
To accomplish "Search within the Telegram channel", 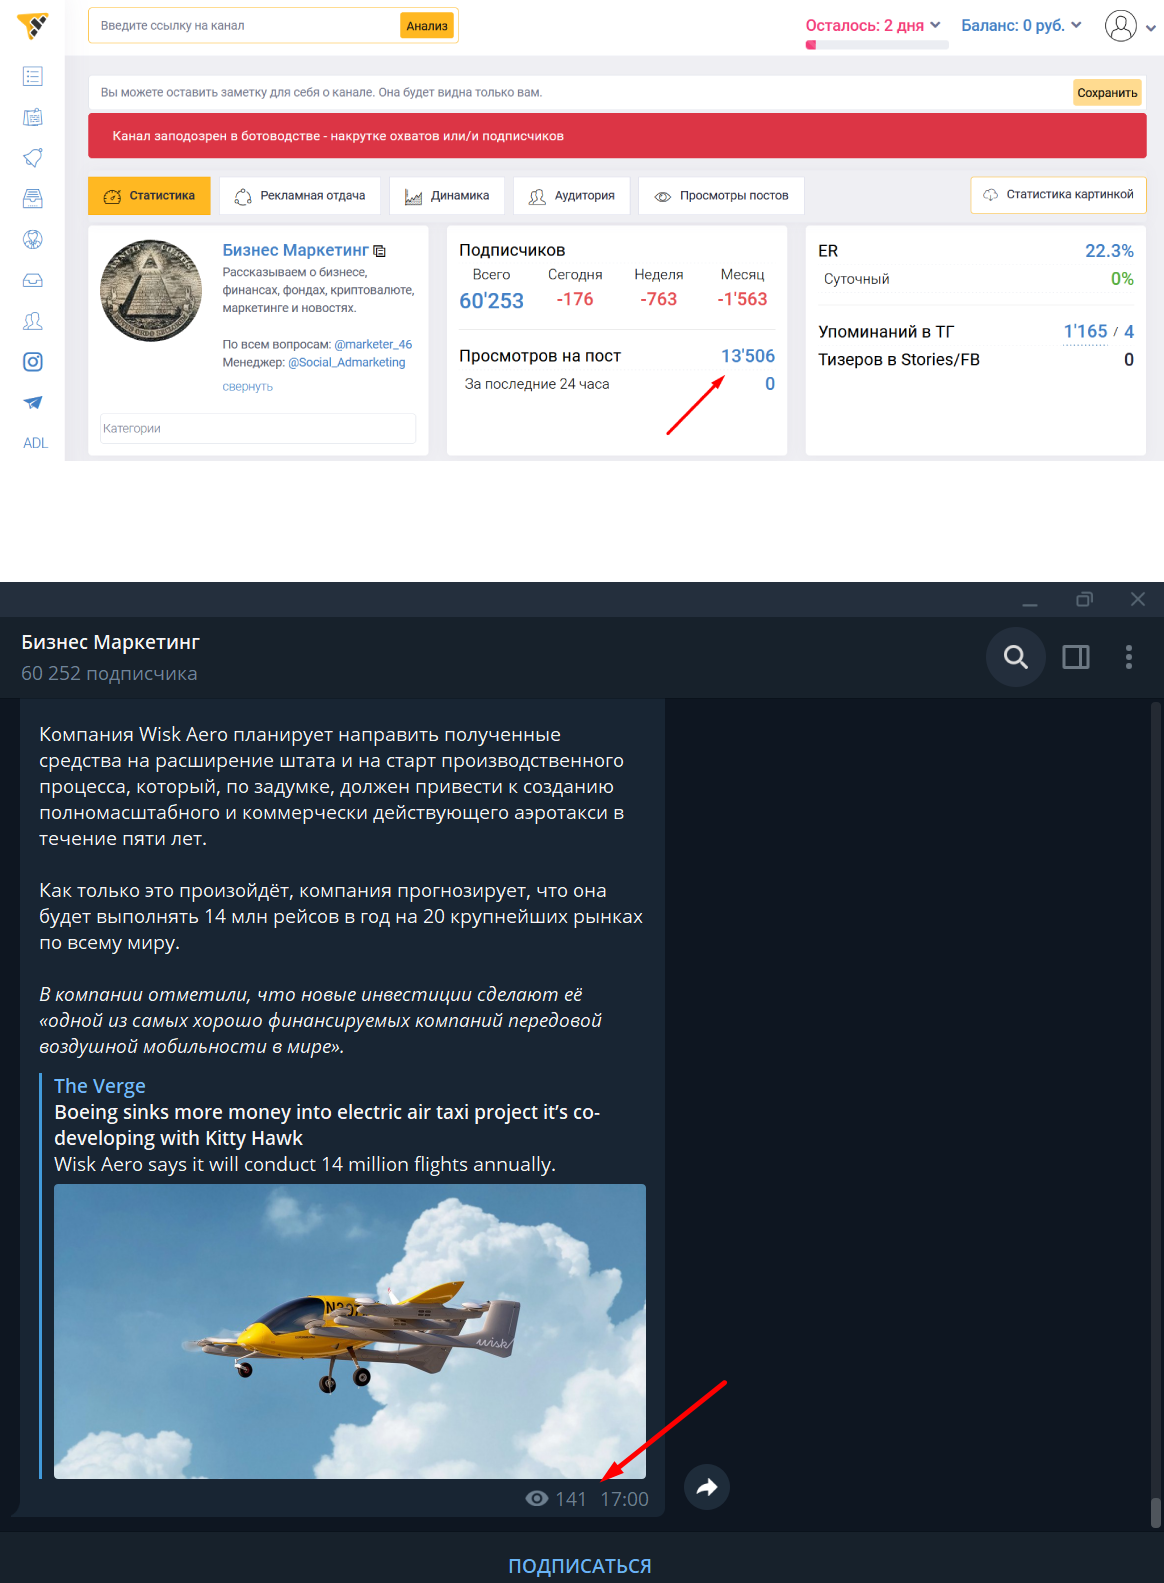I will (x=1015, y=657).
